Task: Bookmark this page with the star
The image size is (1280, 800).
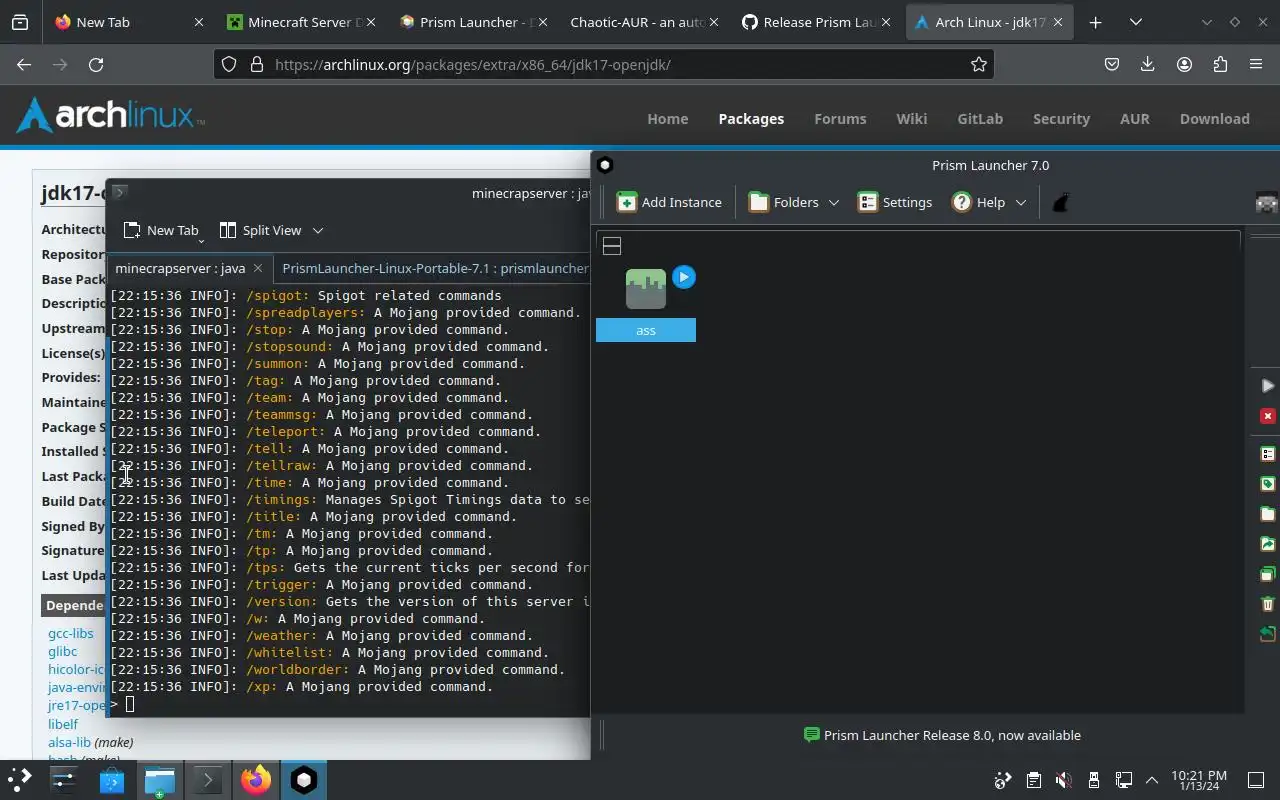Action: [x=979, y=64]
